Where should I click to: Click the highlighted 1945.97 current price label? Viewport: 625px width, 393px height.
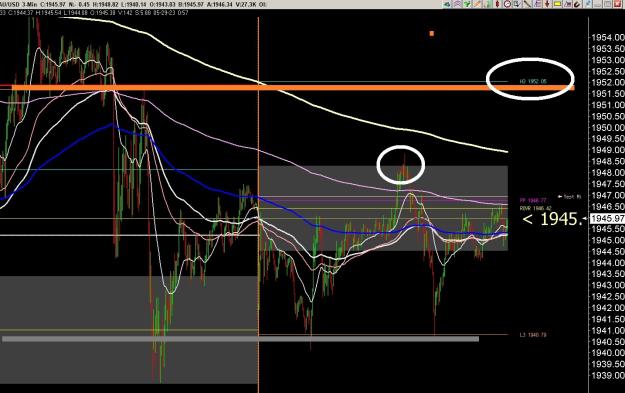coord(607,218)
